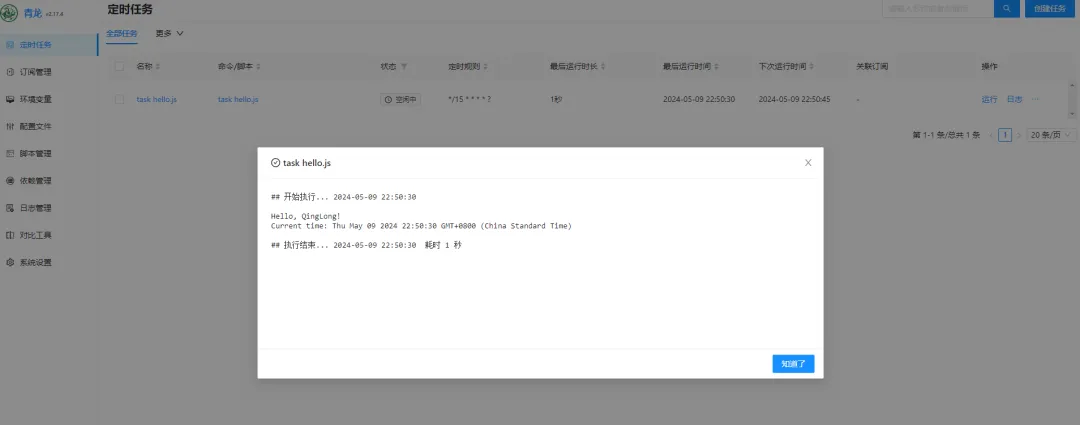The height and width of the screenshot is (425, 1080).
Task: Check the task hello.js row checkbox
Action: pos(120,100)
